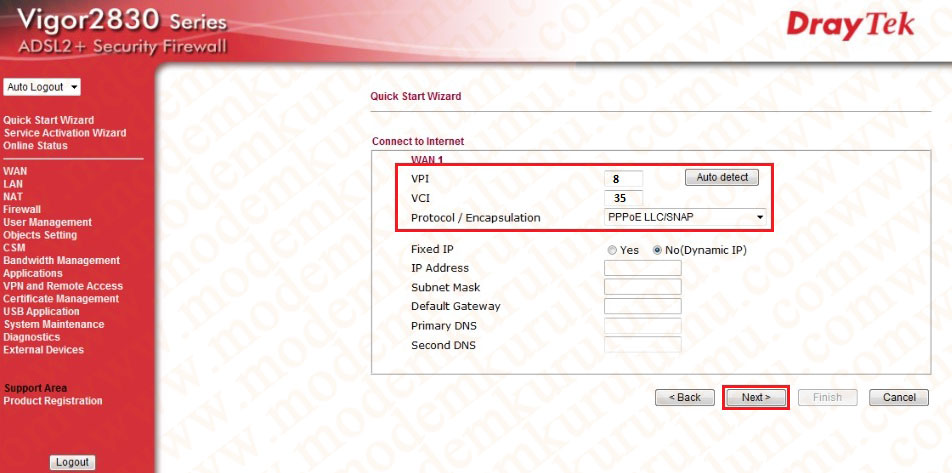Click the Quick Start Wizard page heading
The image size is (952, 473).
(x=416, y=96)
